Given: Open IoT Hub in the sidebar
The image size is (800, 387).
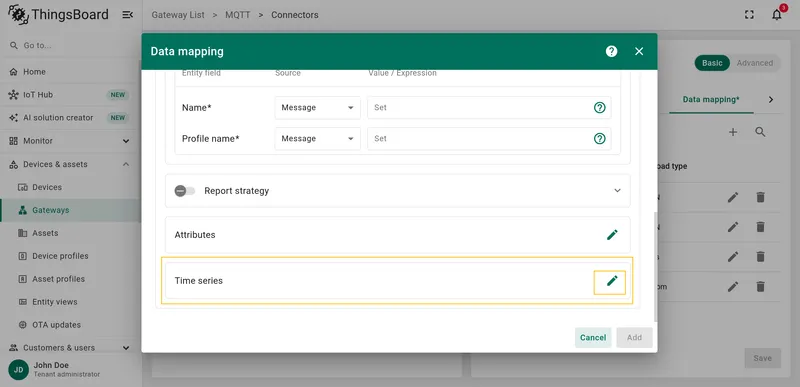Looking at the screenshot, I should coord(70,95).
